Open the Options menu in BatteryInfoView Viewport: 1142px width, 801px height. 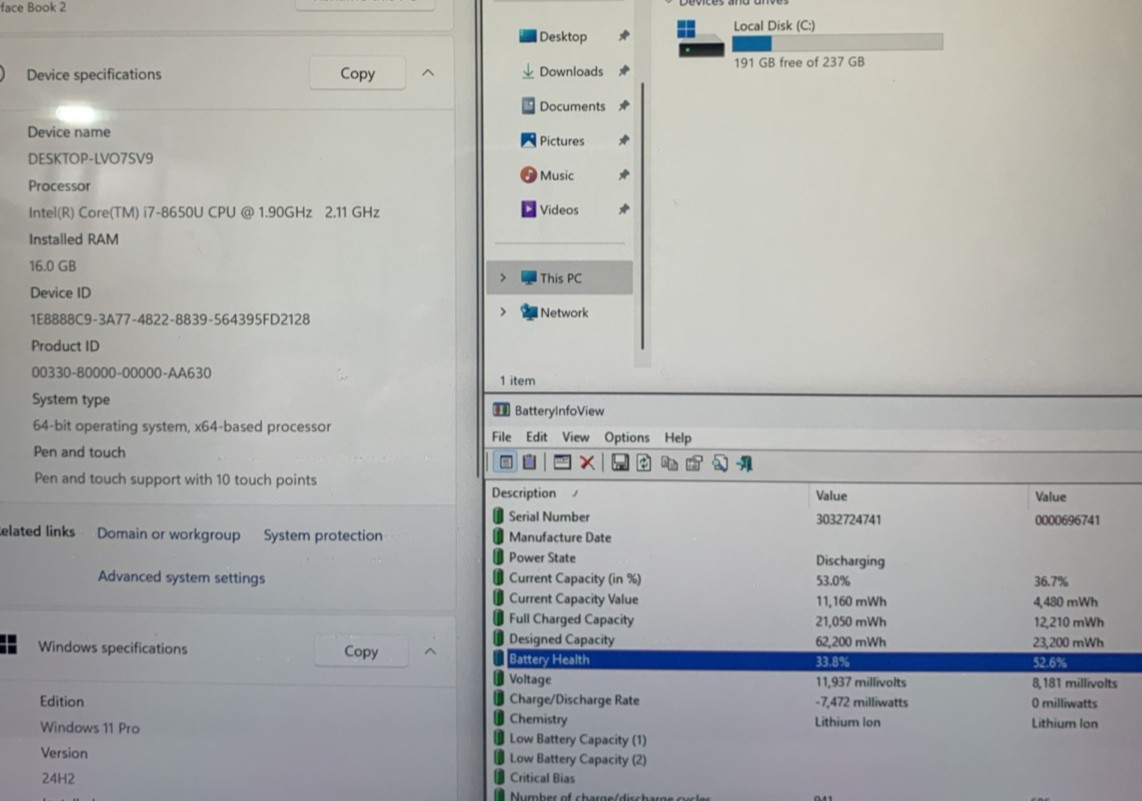point(626,438)
